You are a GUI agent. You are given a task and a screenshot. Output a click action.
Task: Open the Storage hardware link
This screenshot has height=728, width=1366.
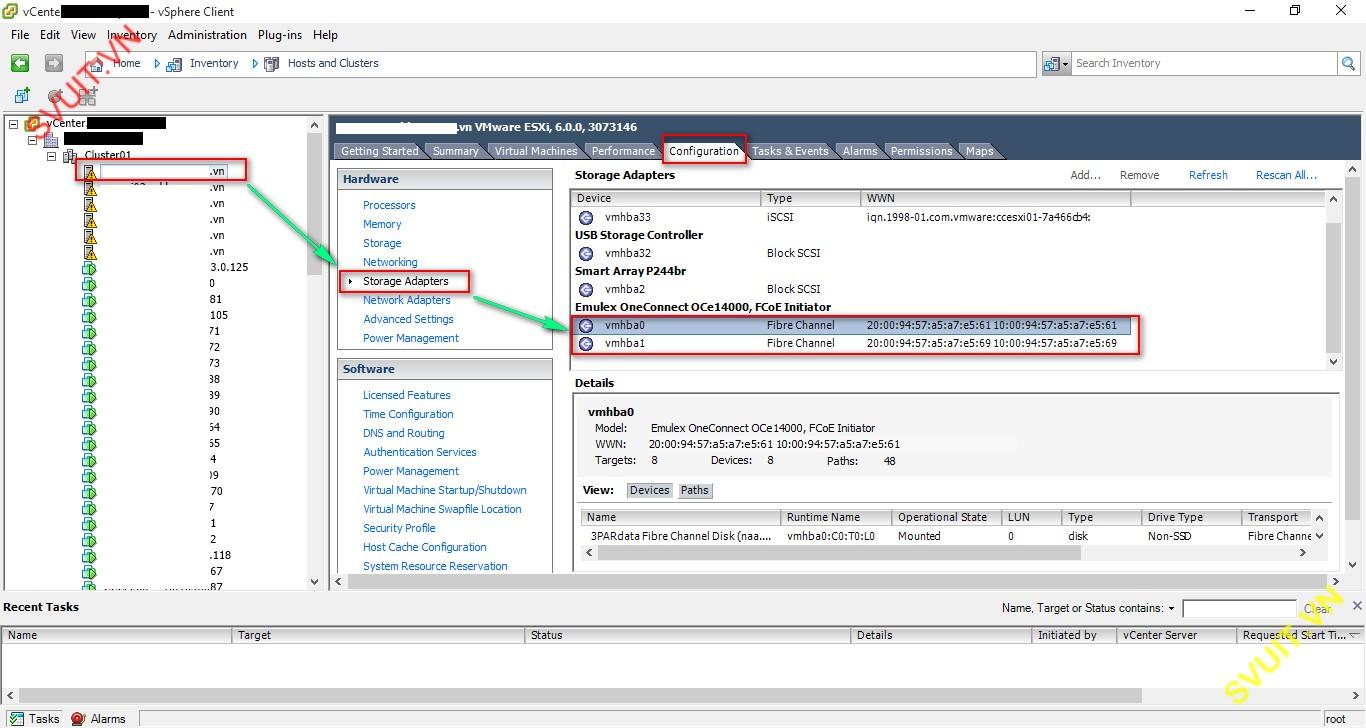[382, 243]
